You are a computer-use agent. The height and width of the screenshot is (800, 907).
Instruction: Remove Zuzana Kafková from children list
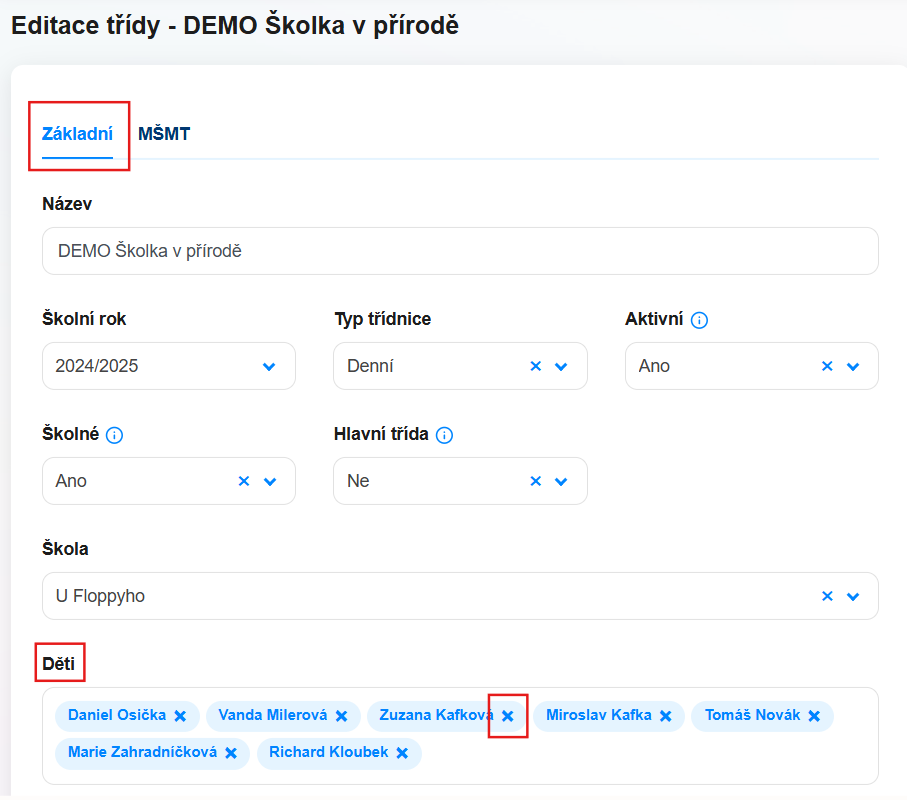(507, 716)
